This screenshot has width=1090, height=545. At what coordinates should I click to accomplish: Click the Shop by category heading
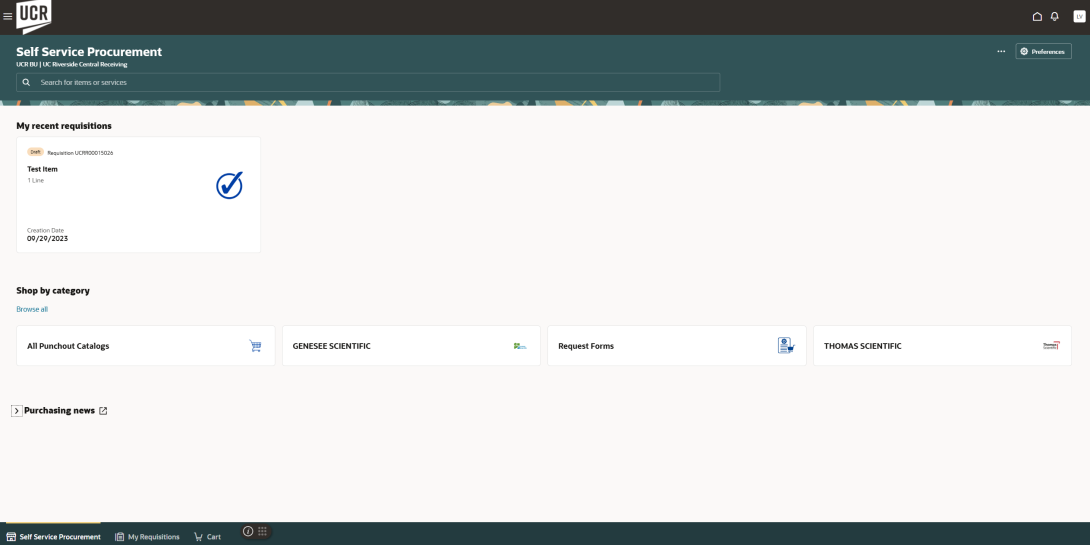[53, 291]
